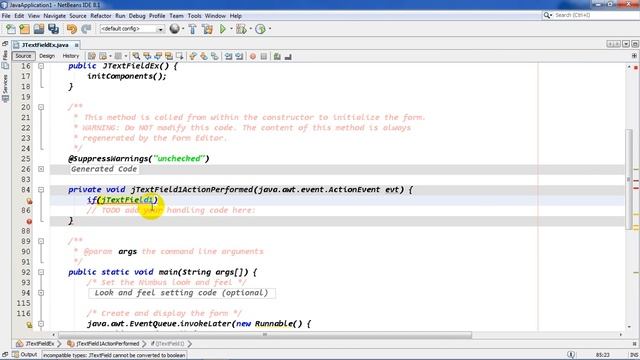The image size is (640, 360).
Task: Run the project with green play icon
Action: 223,29
